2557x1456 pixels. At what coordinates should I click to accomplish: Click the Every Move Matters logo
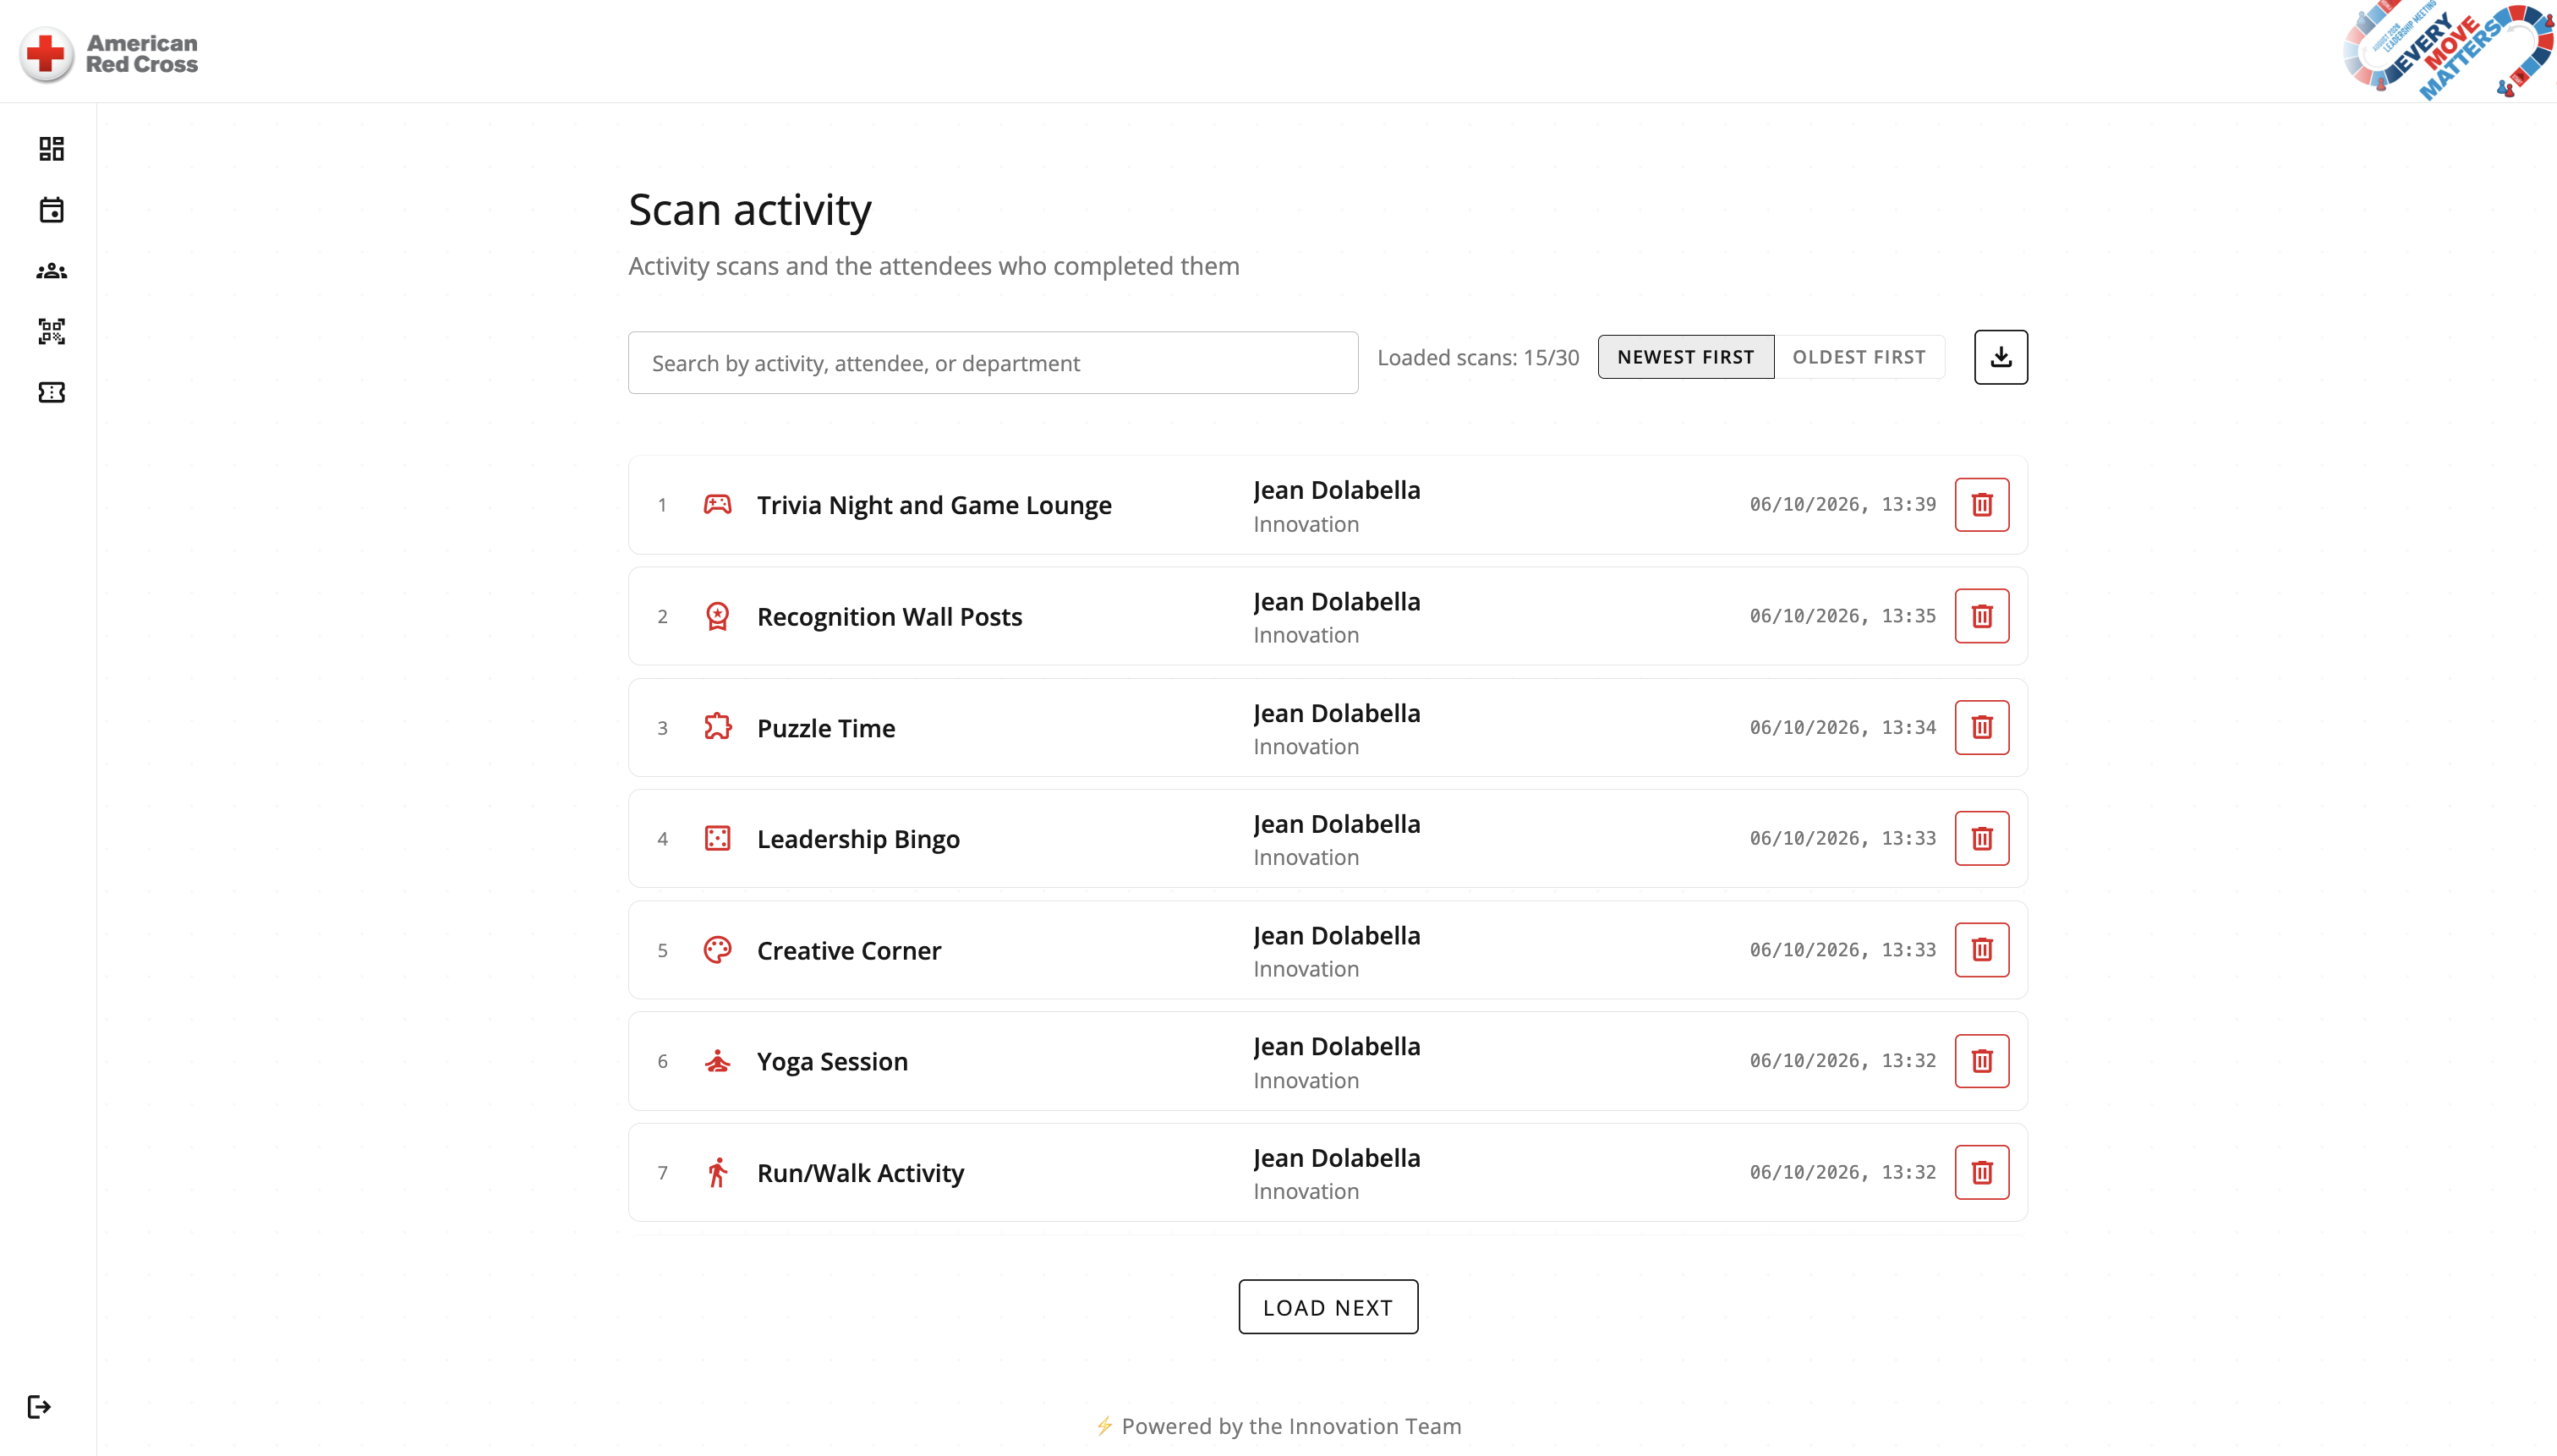coord(2447,50)
